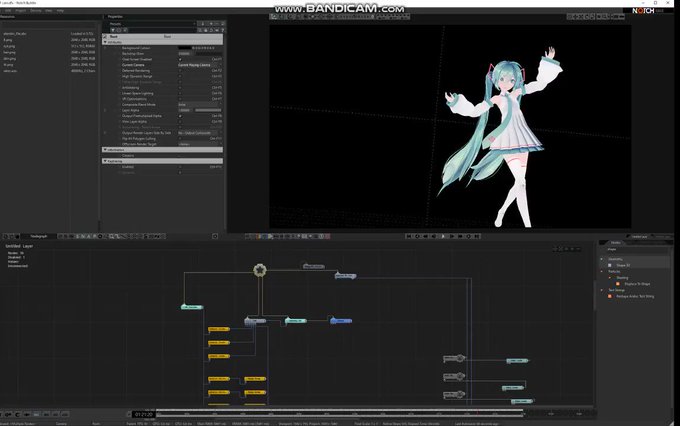680x426 pixels.
Task: Toggle the Deferred Rendering checkbox
Action: click(180, 71)
